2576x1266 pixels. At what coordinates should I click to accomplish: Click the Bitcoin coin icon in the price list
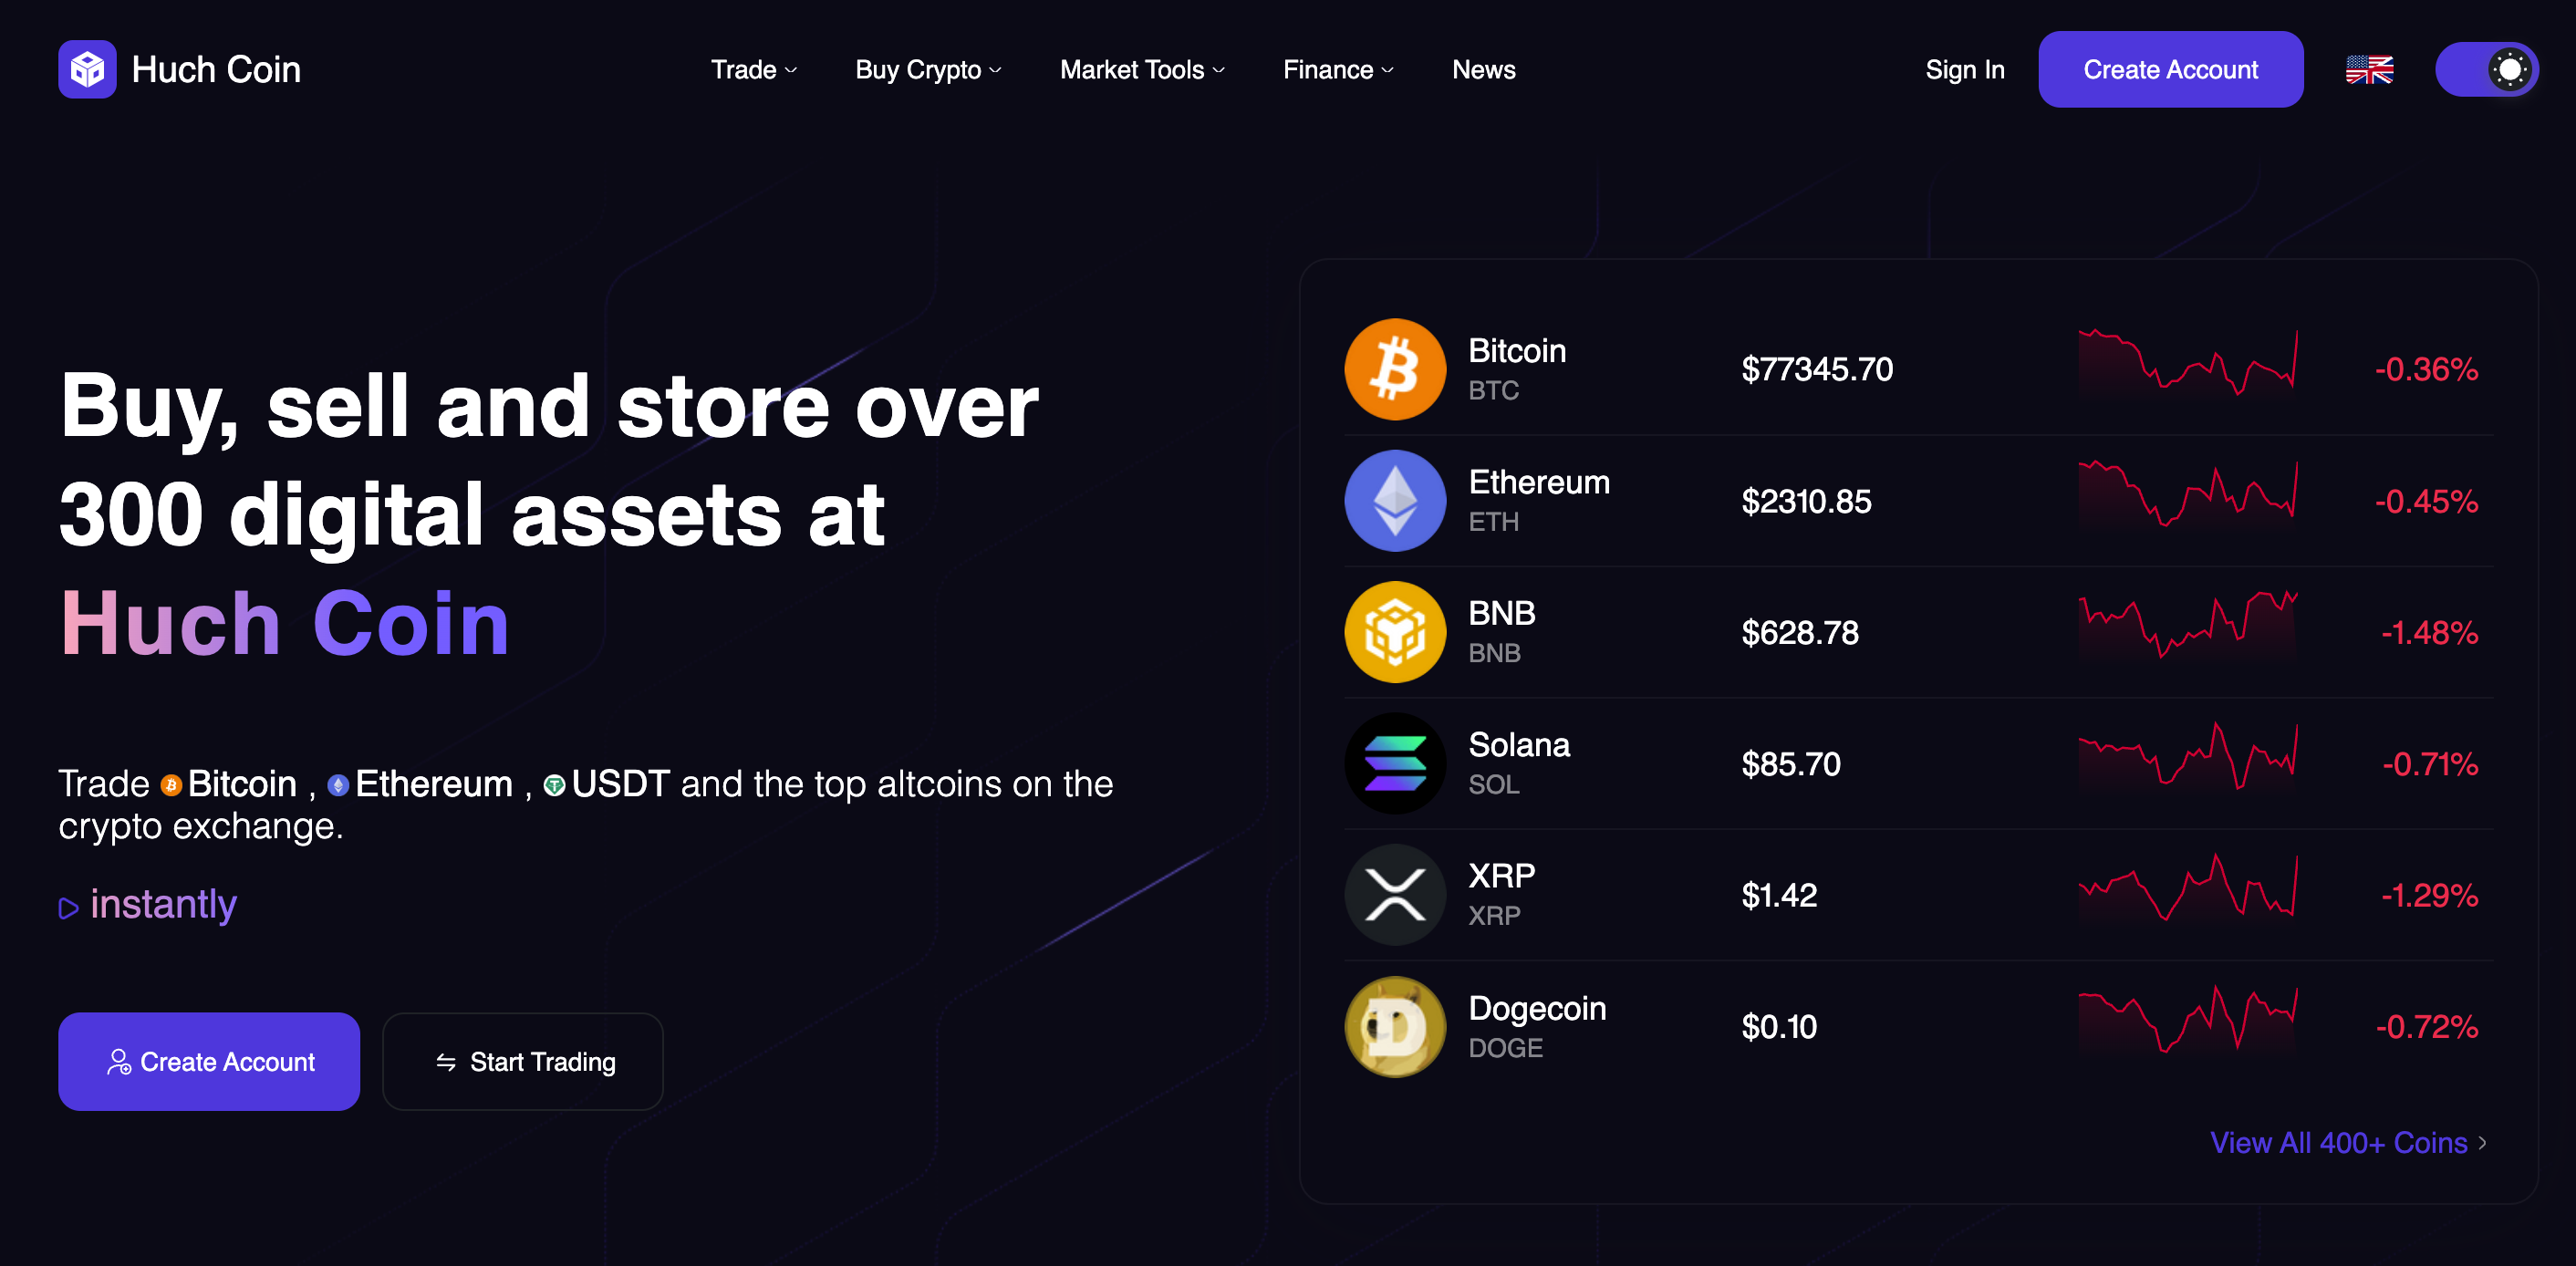pyautogui.click(x=1394, y=369)
